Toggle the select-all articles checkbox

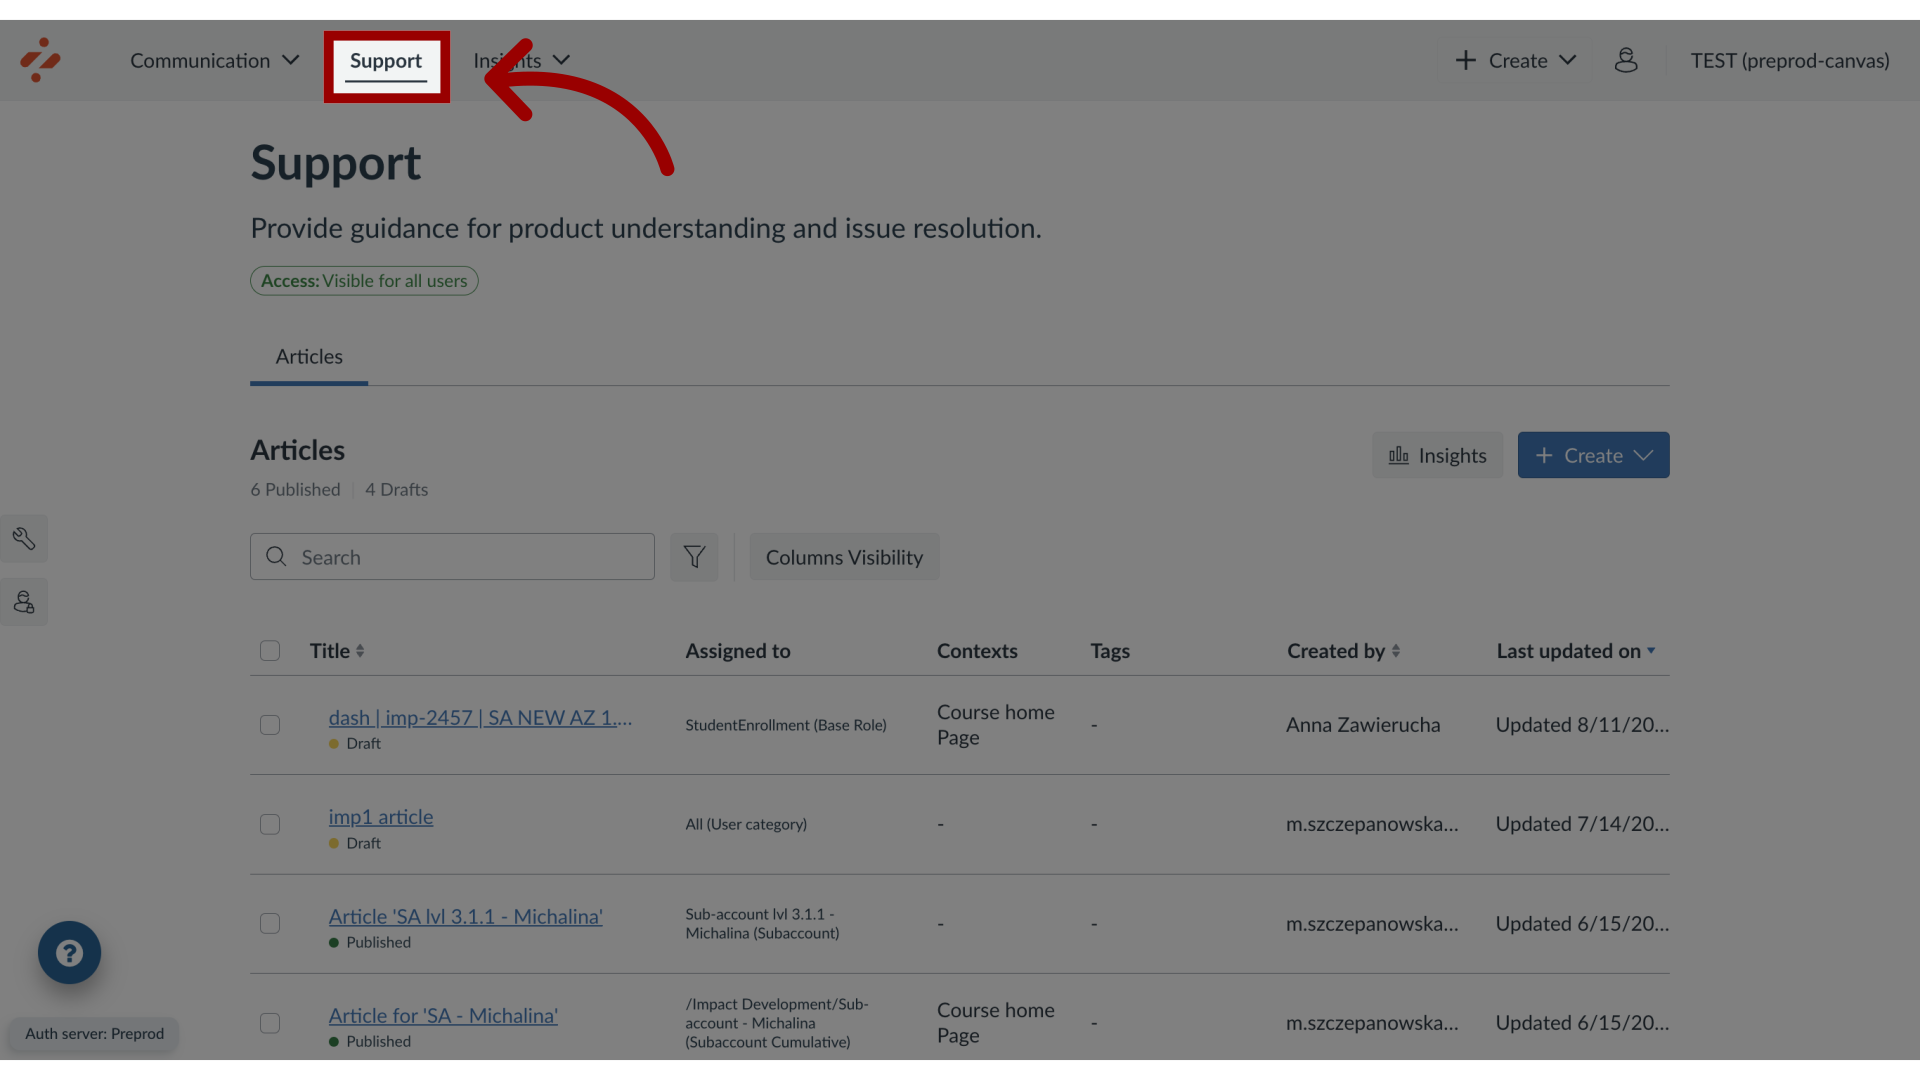[269, 650]
